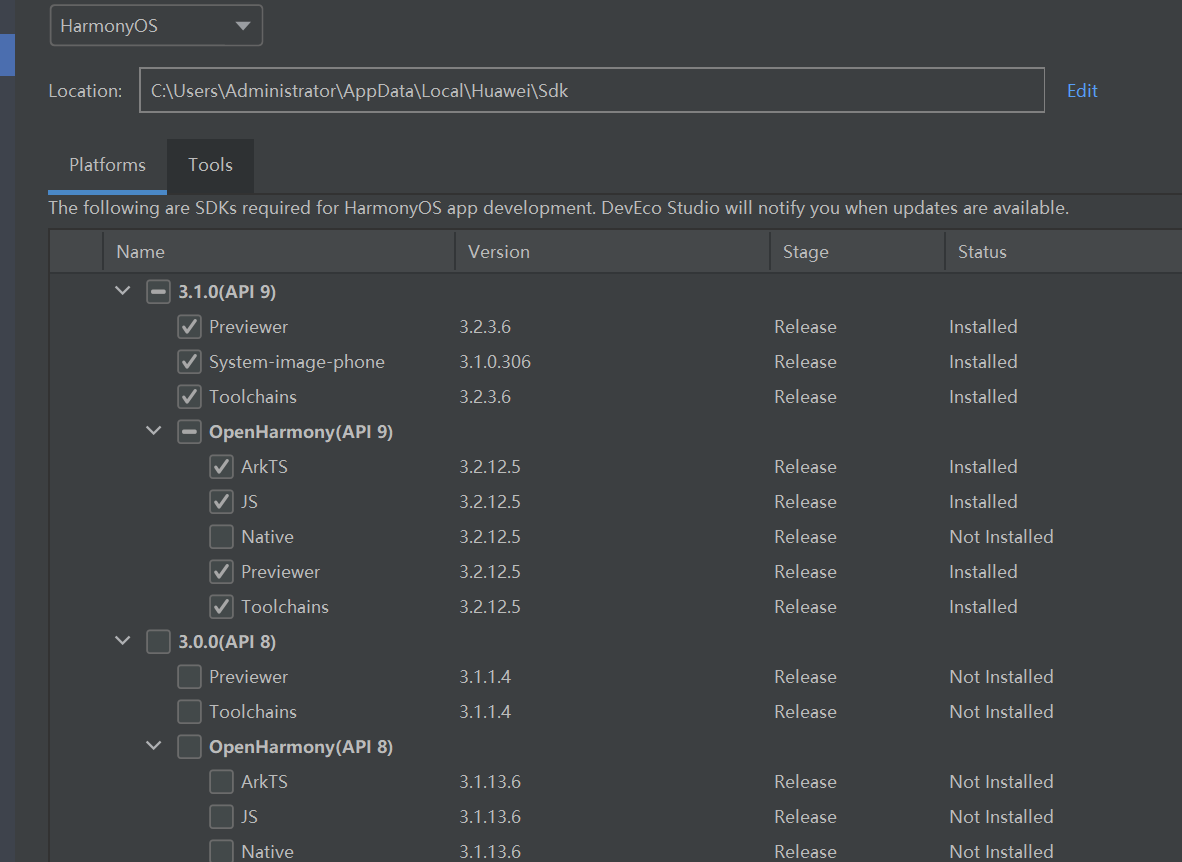1182x862 pixels.
Task: Click version 3.1.0.306 cell
Action: click(x=495, y=362)
